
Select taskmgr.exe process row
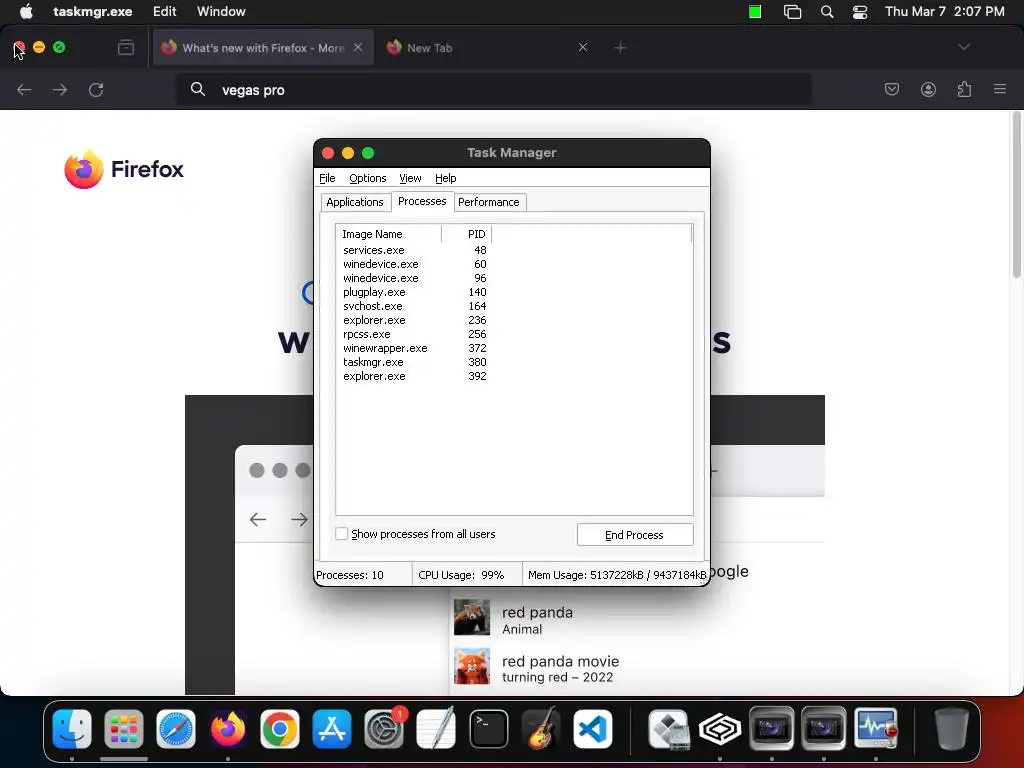point(414,362)
